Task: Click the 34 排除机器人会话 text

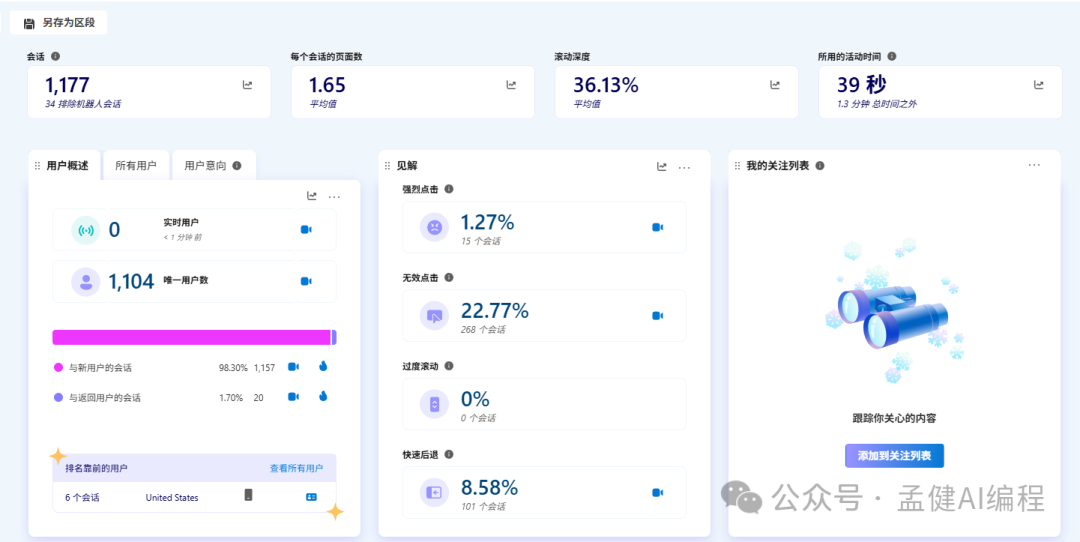Action: pyautogui.click(x=83, y=105)
